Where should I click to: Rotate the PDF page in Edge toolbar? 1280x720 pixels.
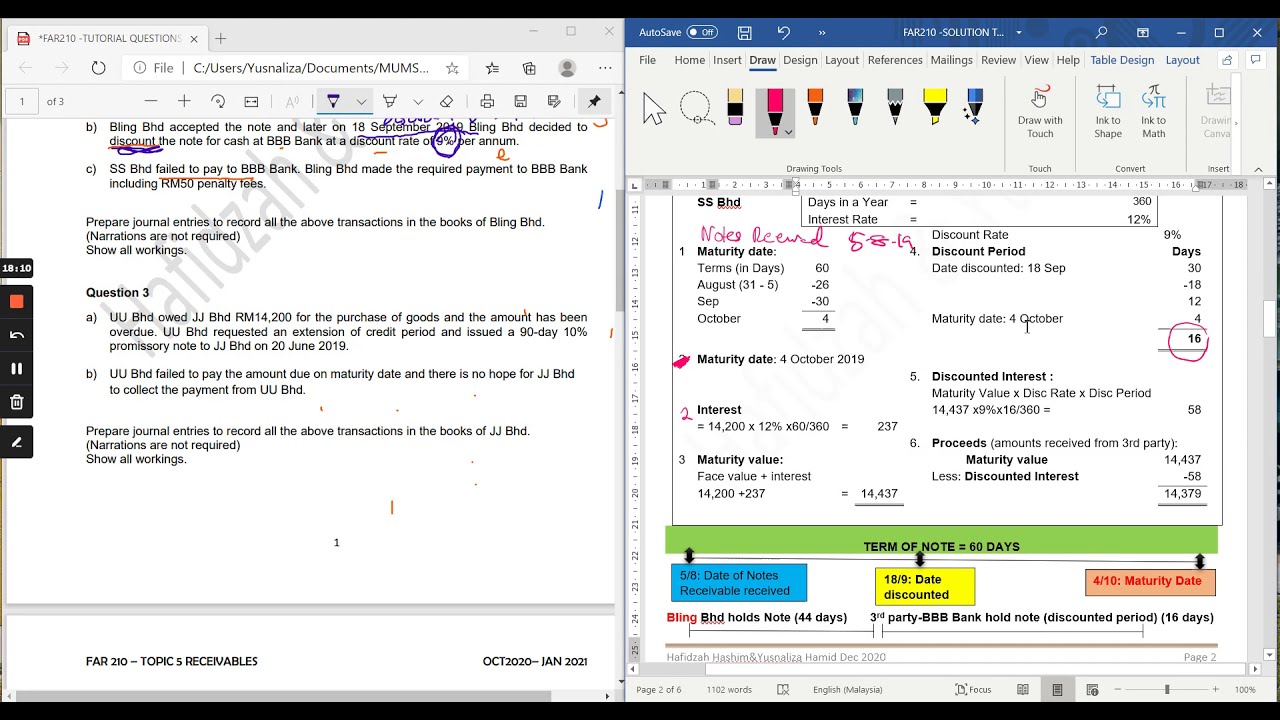coord(218,101)
